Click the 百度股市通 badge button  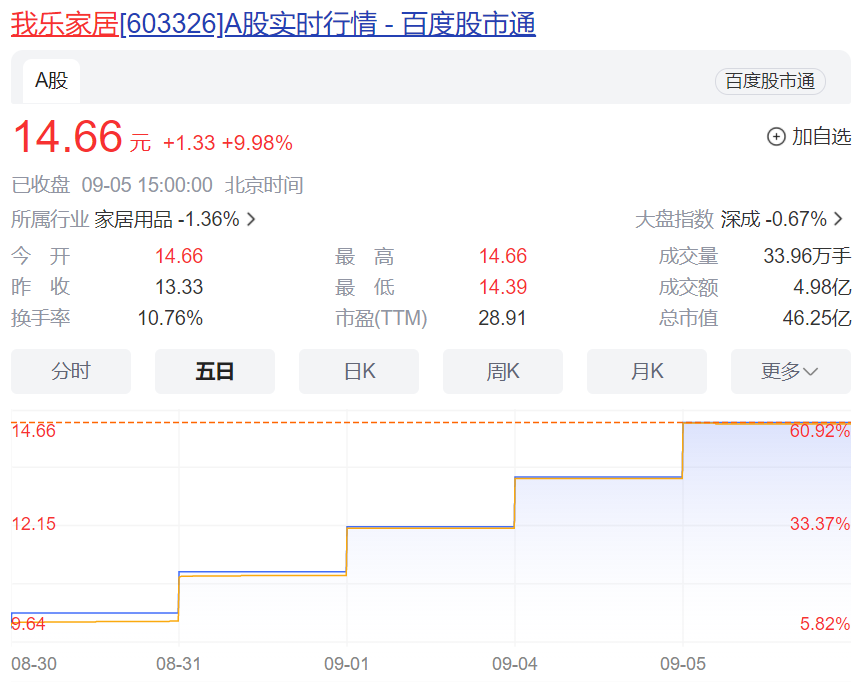coord(770,81)
